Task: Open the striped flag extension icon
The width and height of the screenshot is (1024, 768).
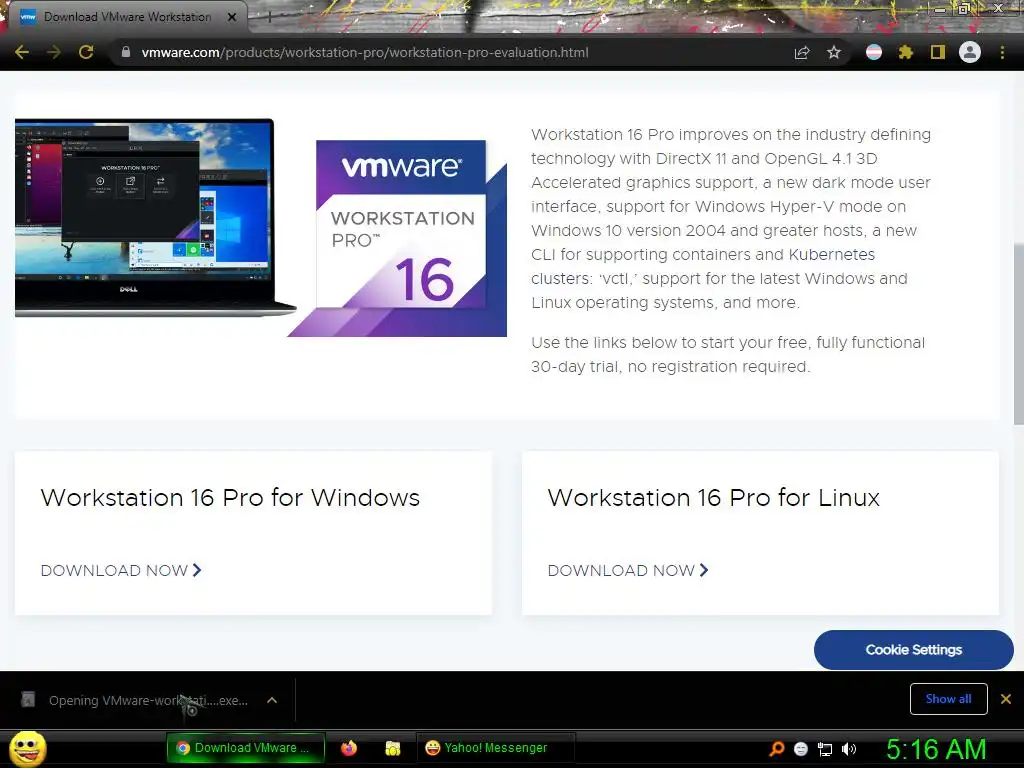Action: tap(874, 52)
